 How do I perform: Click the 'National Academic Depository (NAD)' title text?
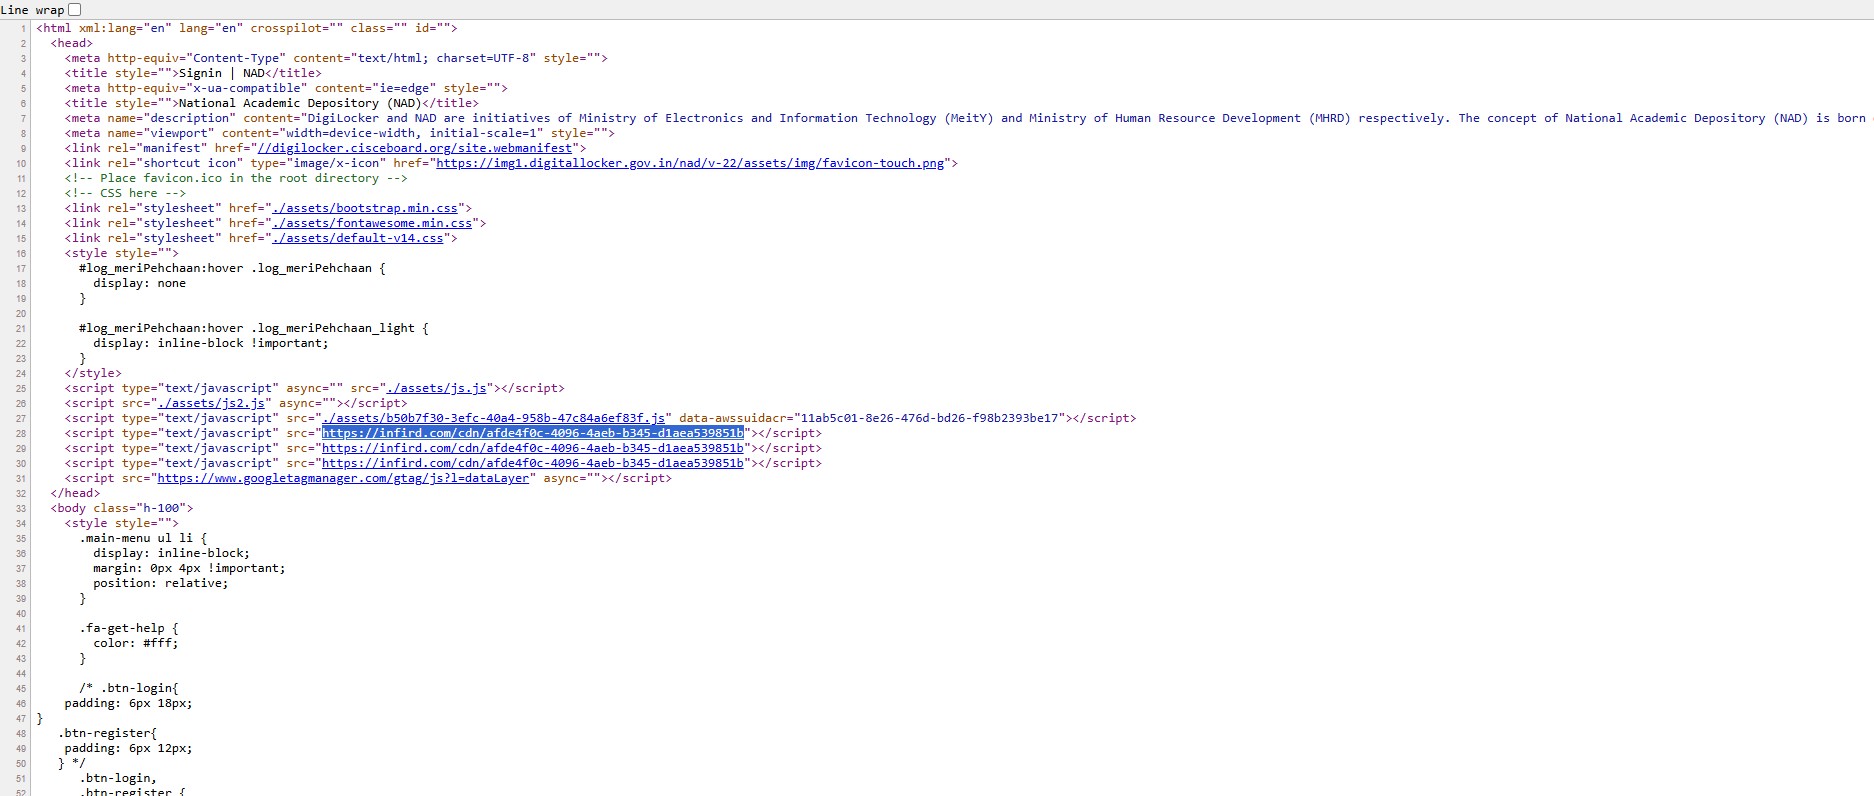click(x=300, y=103)
